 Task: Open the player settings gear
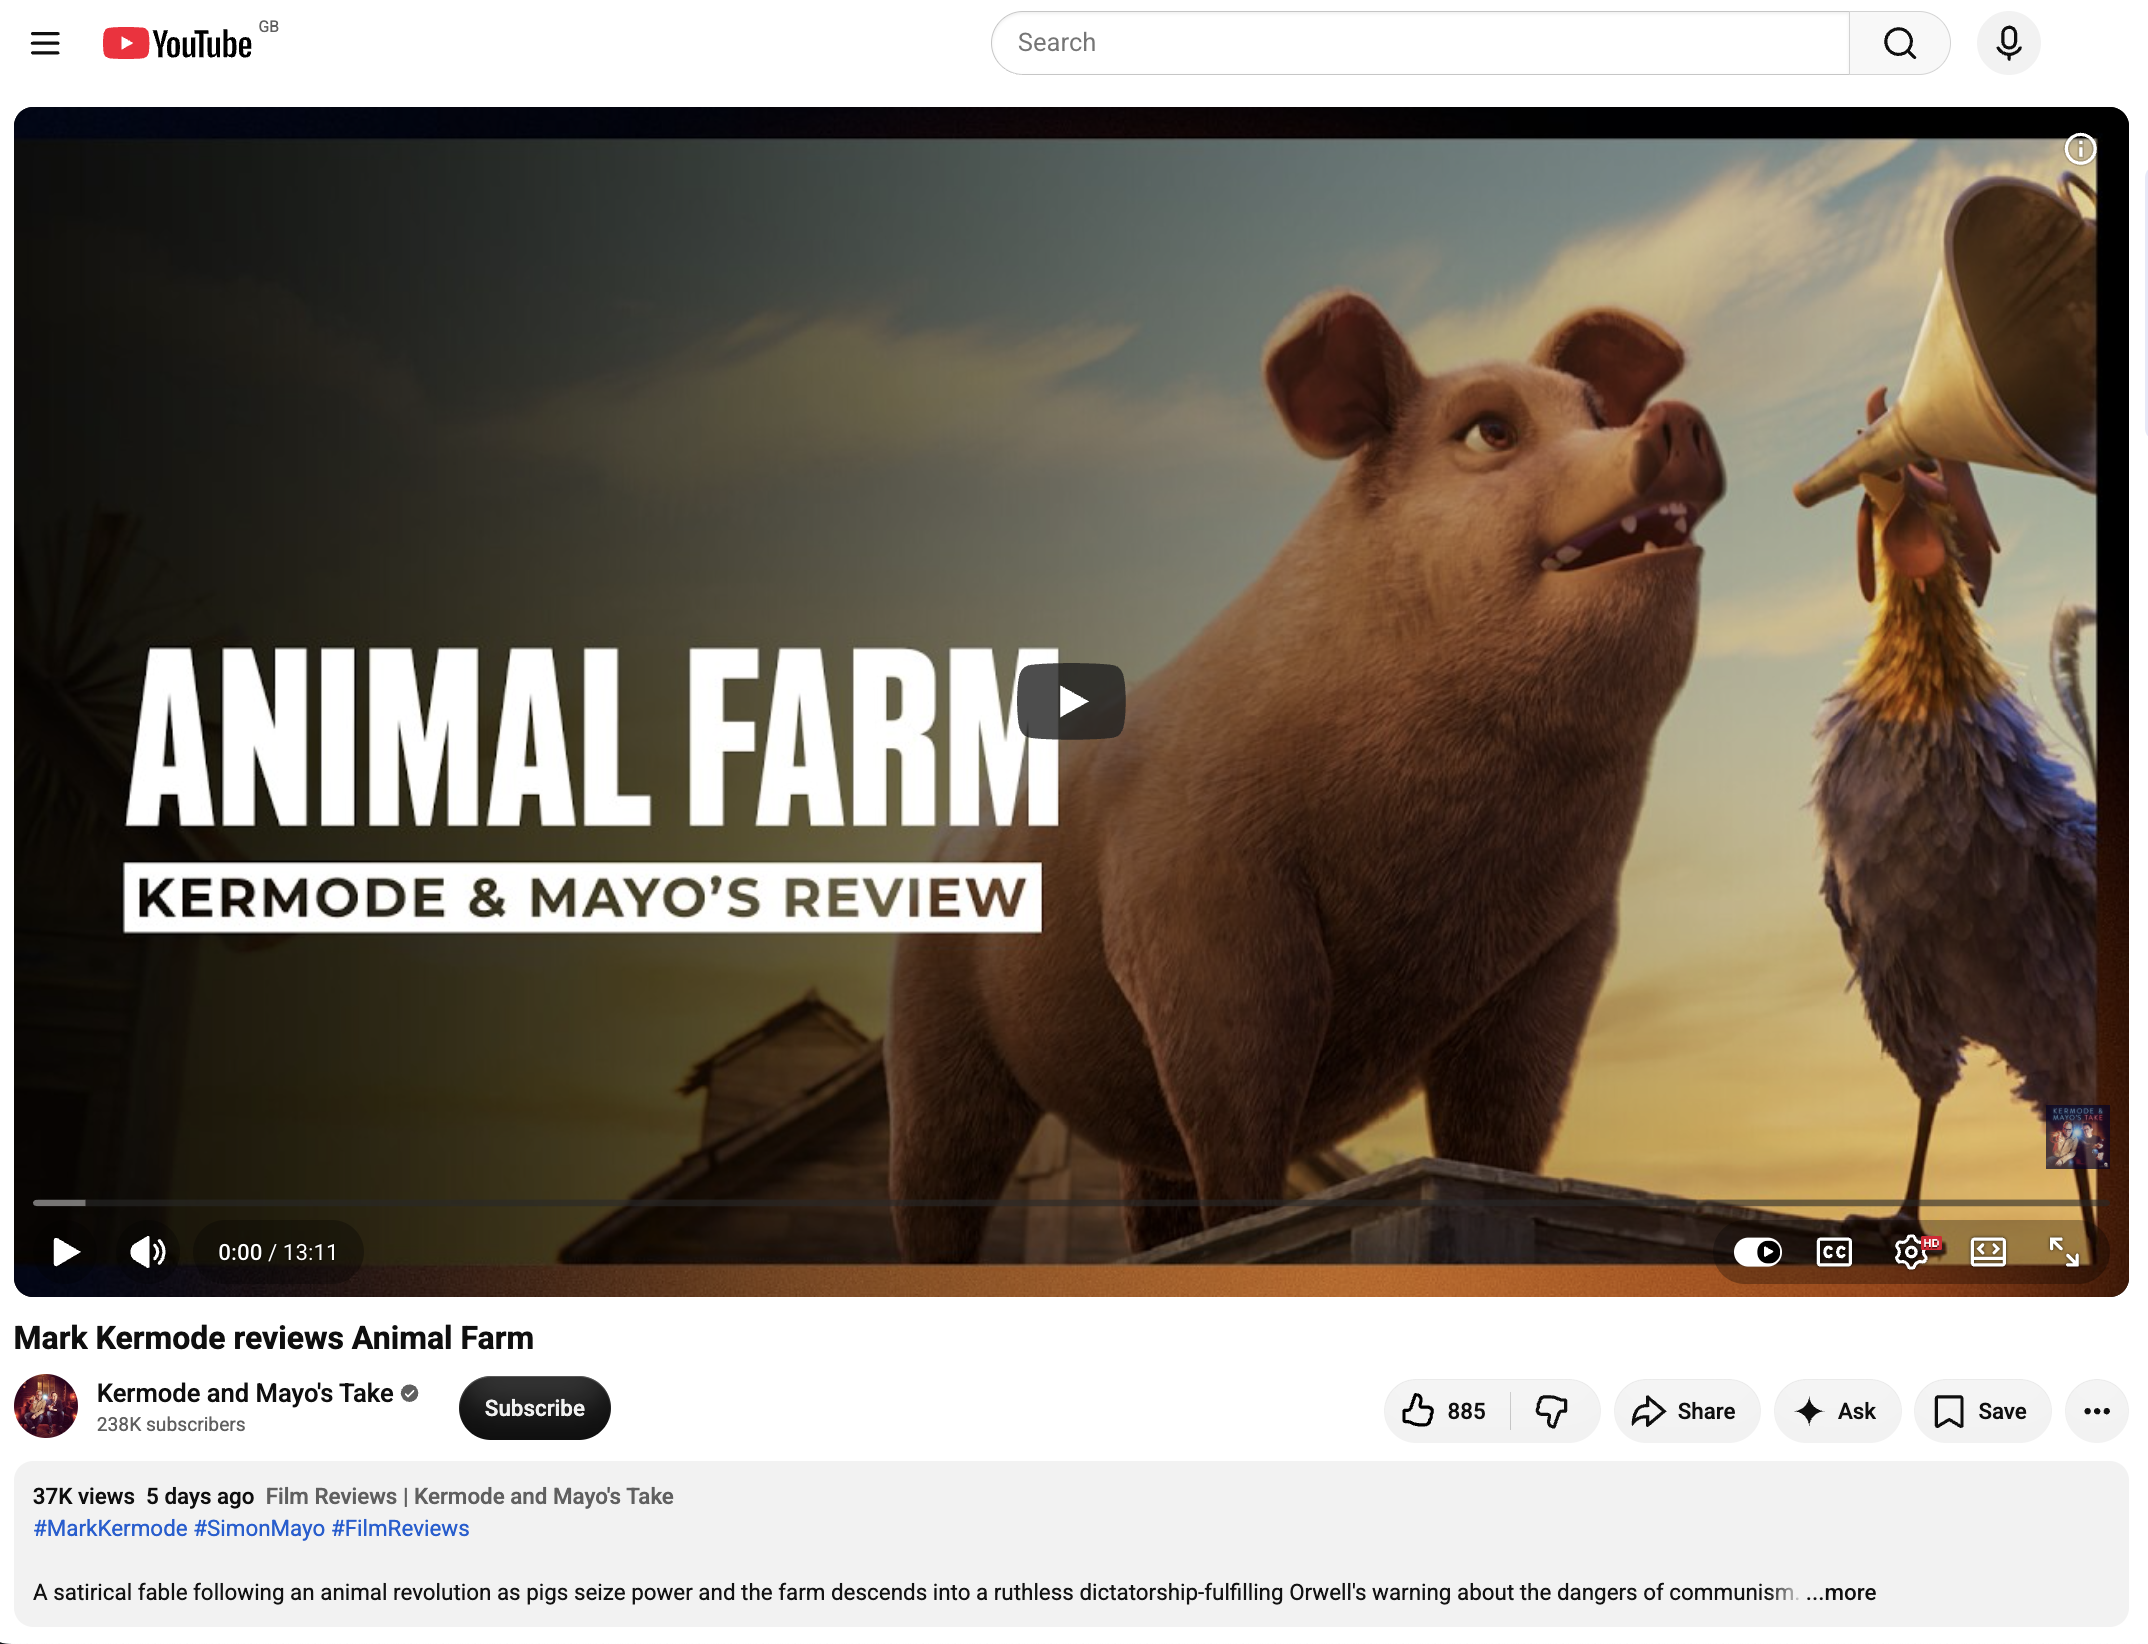[x=1911, y=1252]
